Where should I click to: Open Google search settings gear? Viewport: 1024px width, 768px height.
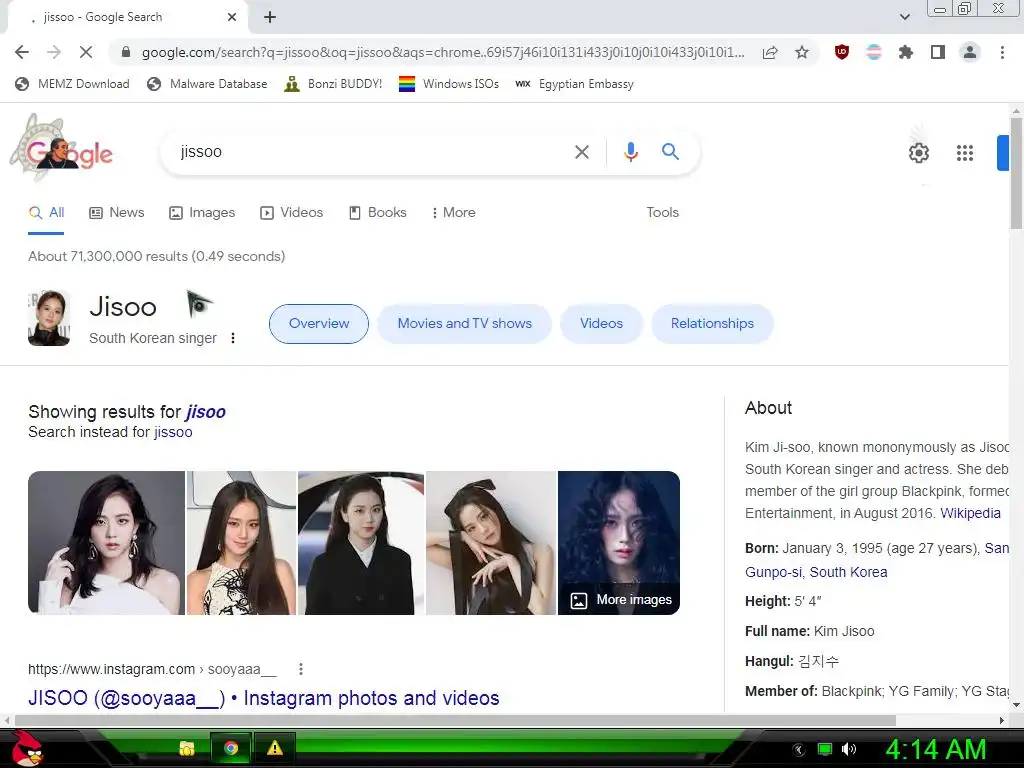[x=919, y=153]
